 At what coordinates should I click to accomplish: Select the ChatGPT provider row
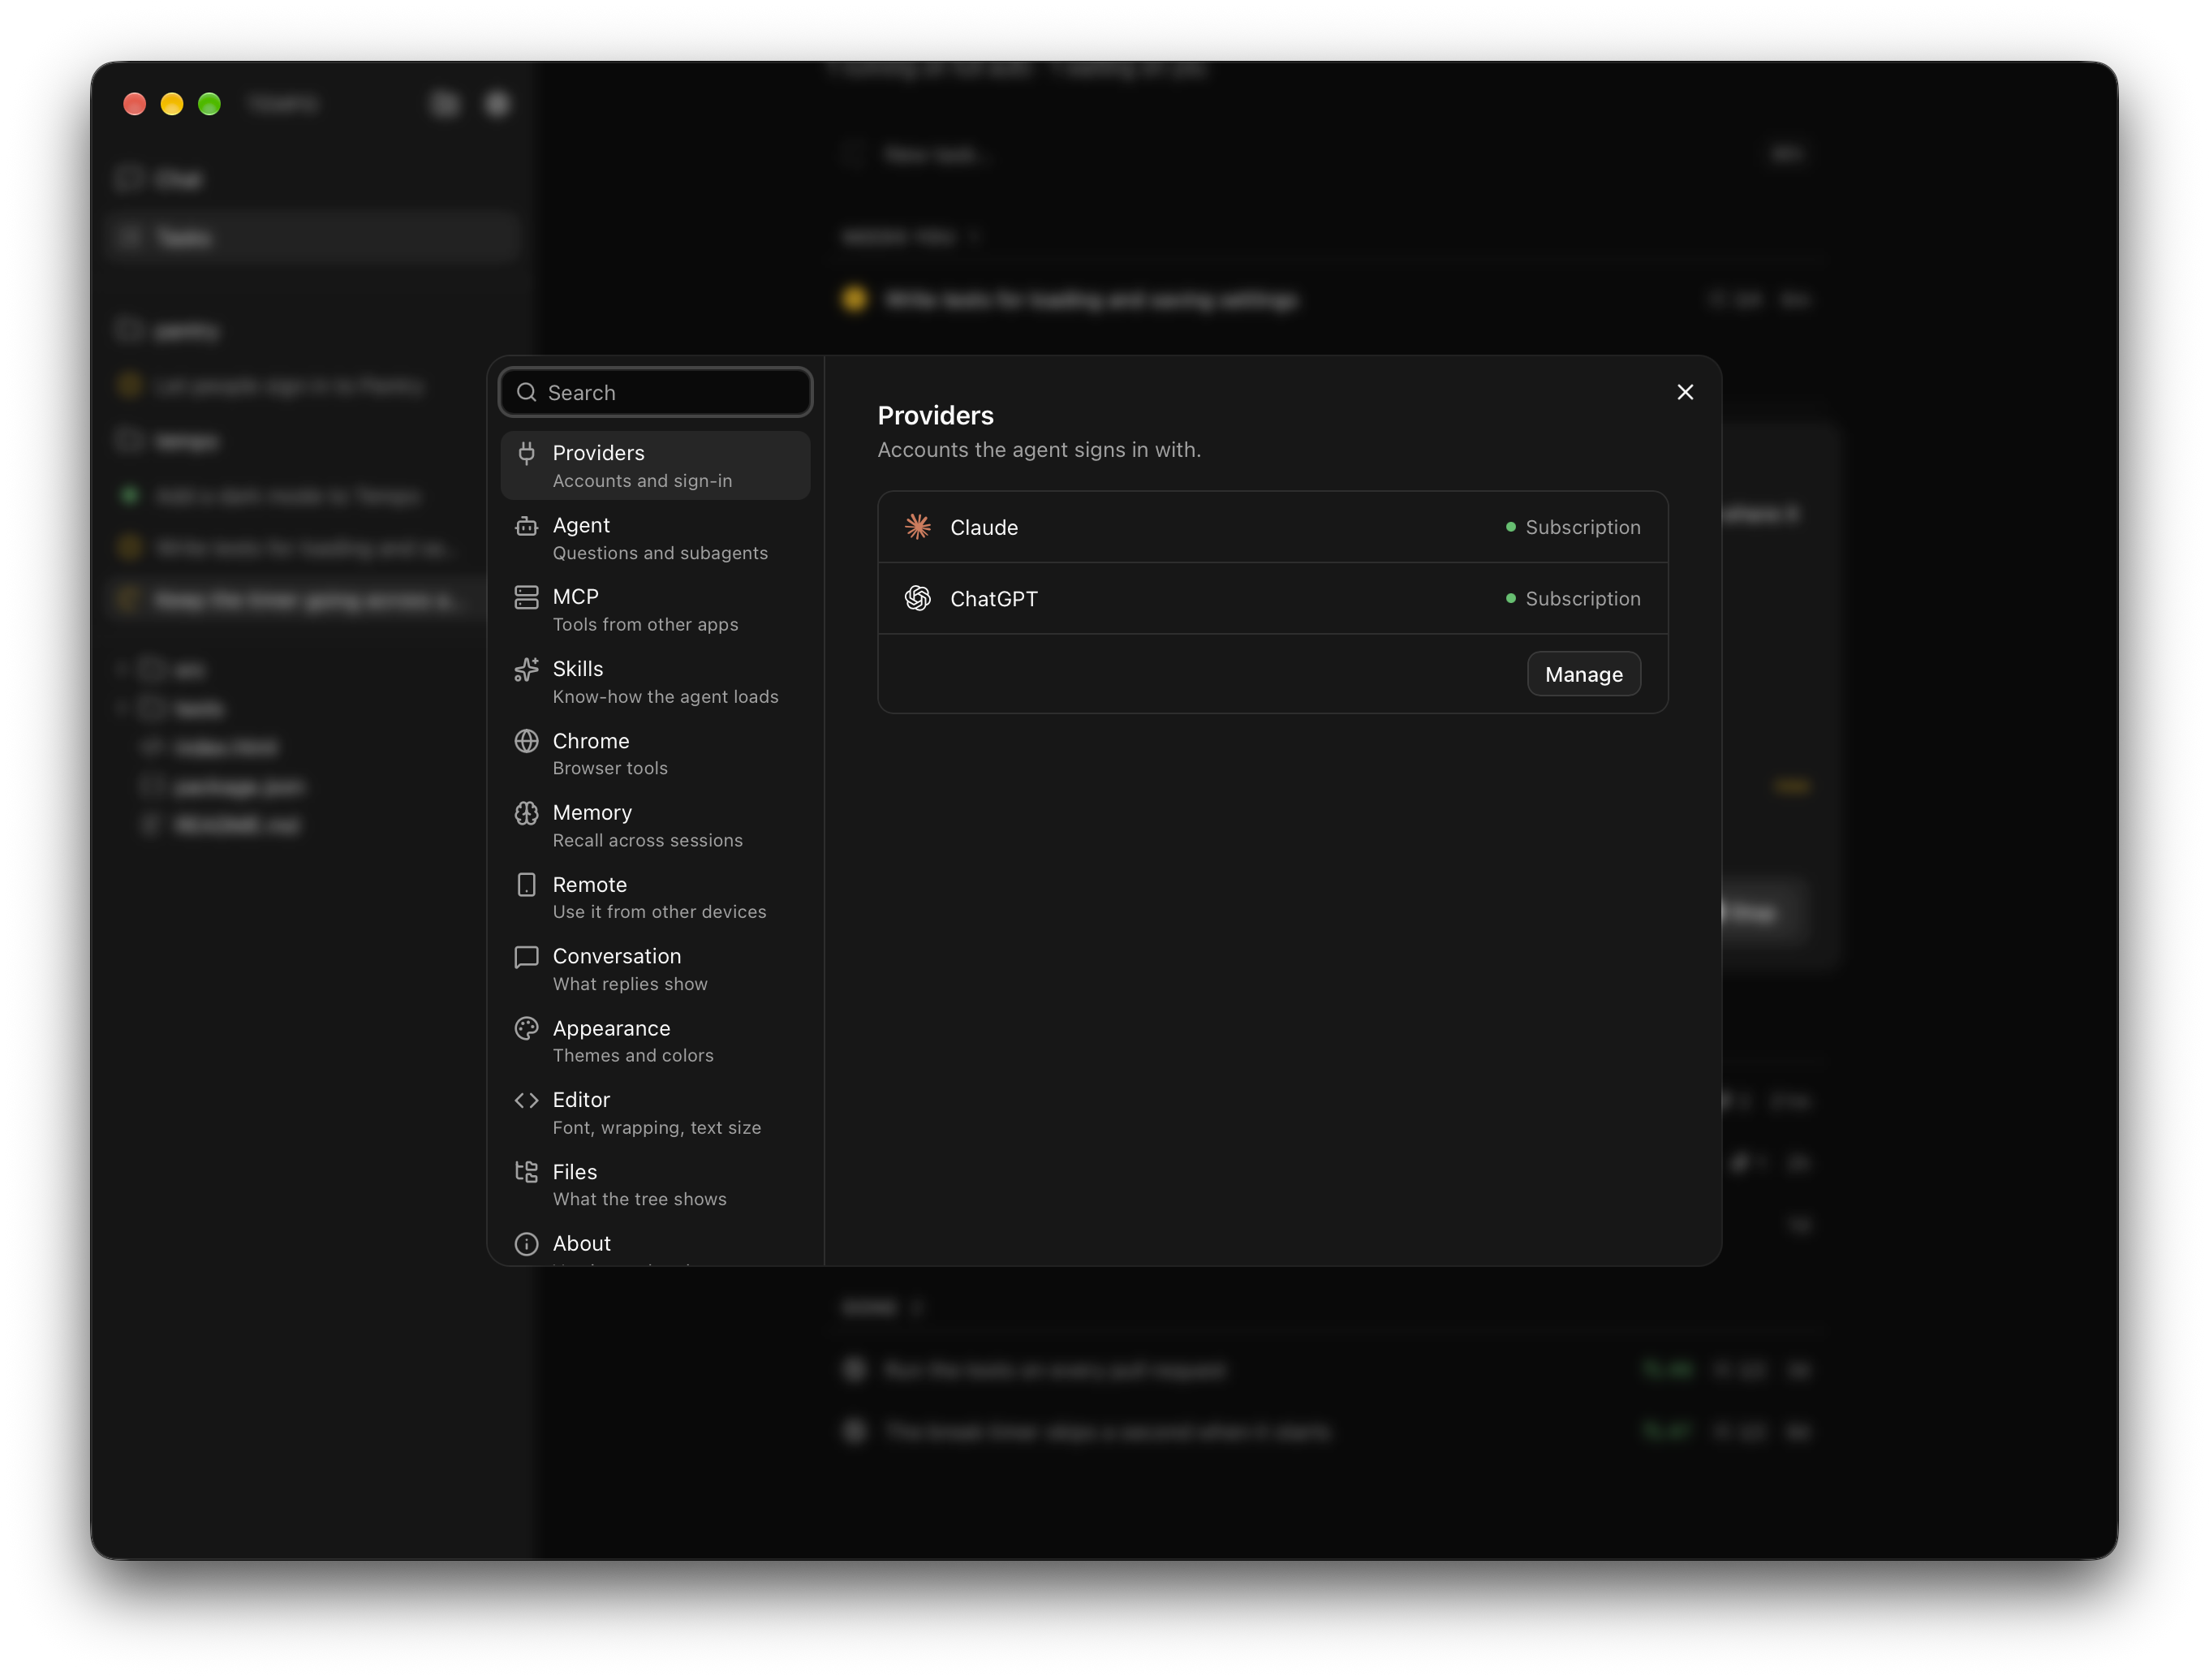(1272, 598)
